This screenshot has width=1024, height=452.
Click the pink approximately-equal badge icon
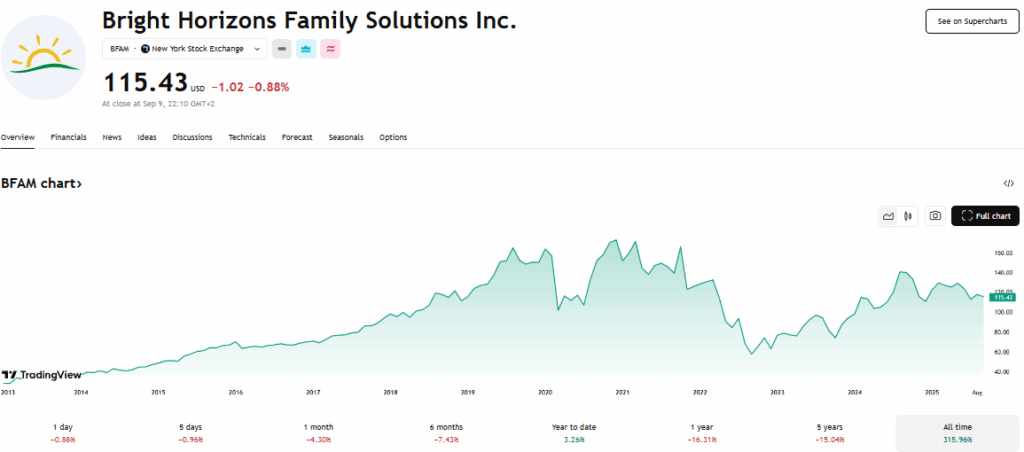tap(330, 49)
